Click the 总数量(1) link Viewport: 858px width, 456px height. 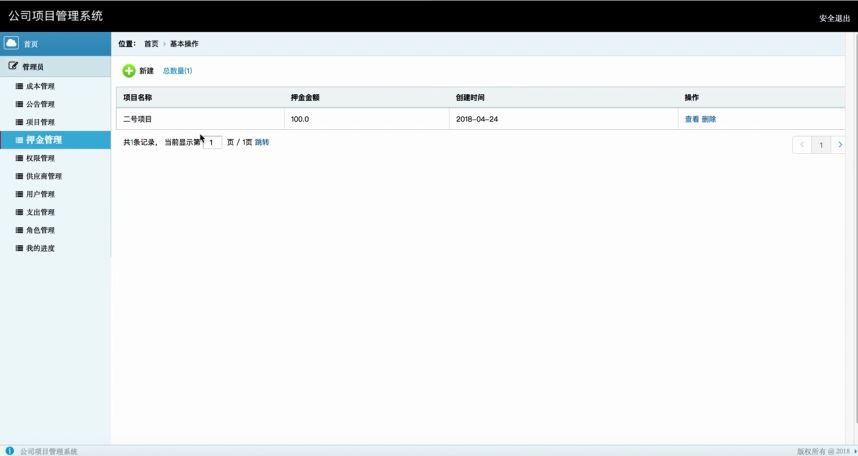177,71
